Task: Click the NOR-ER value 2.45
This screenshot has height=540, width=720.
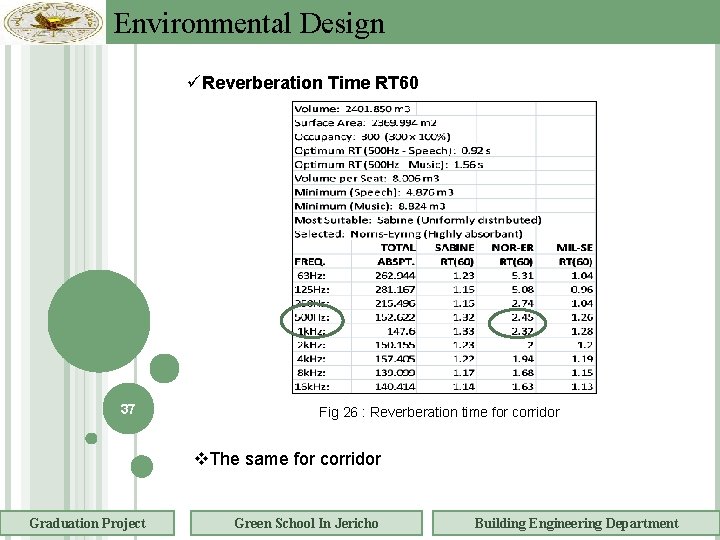Action: (523, 317)
